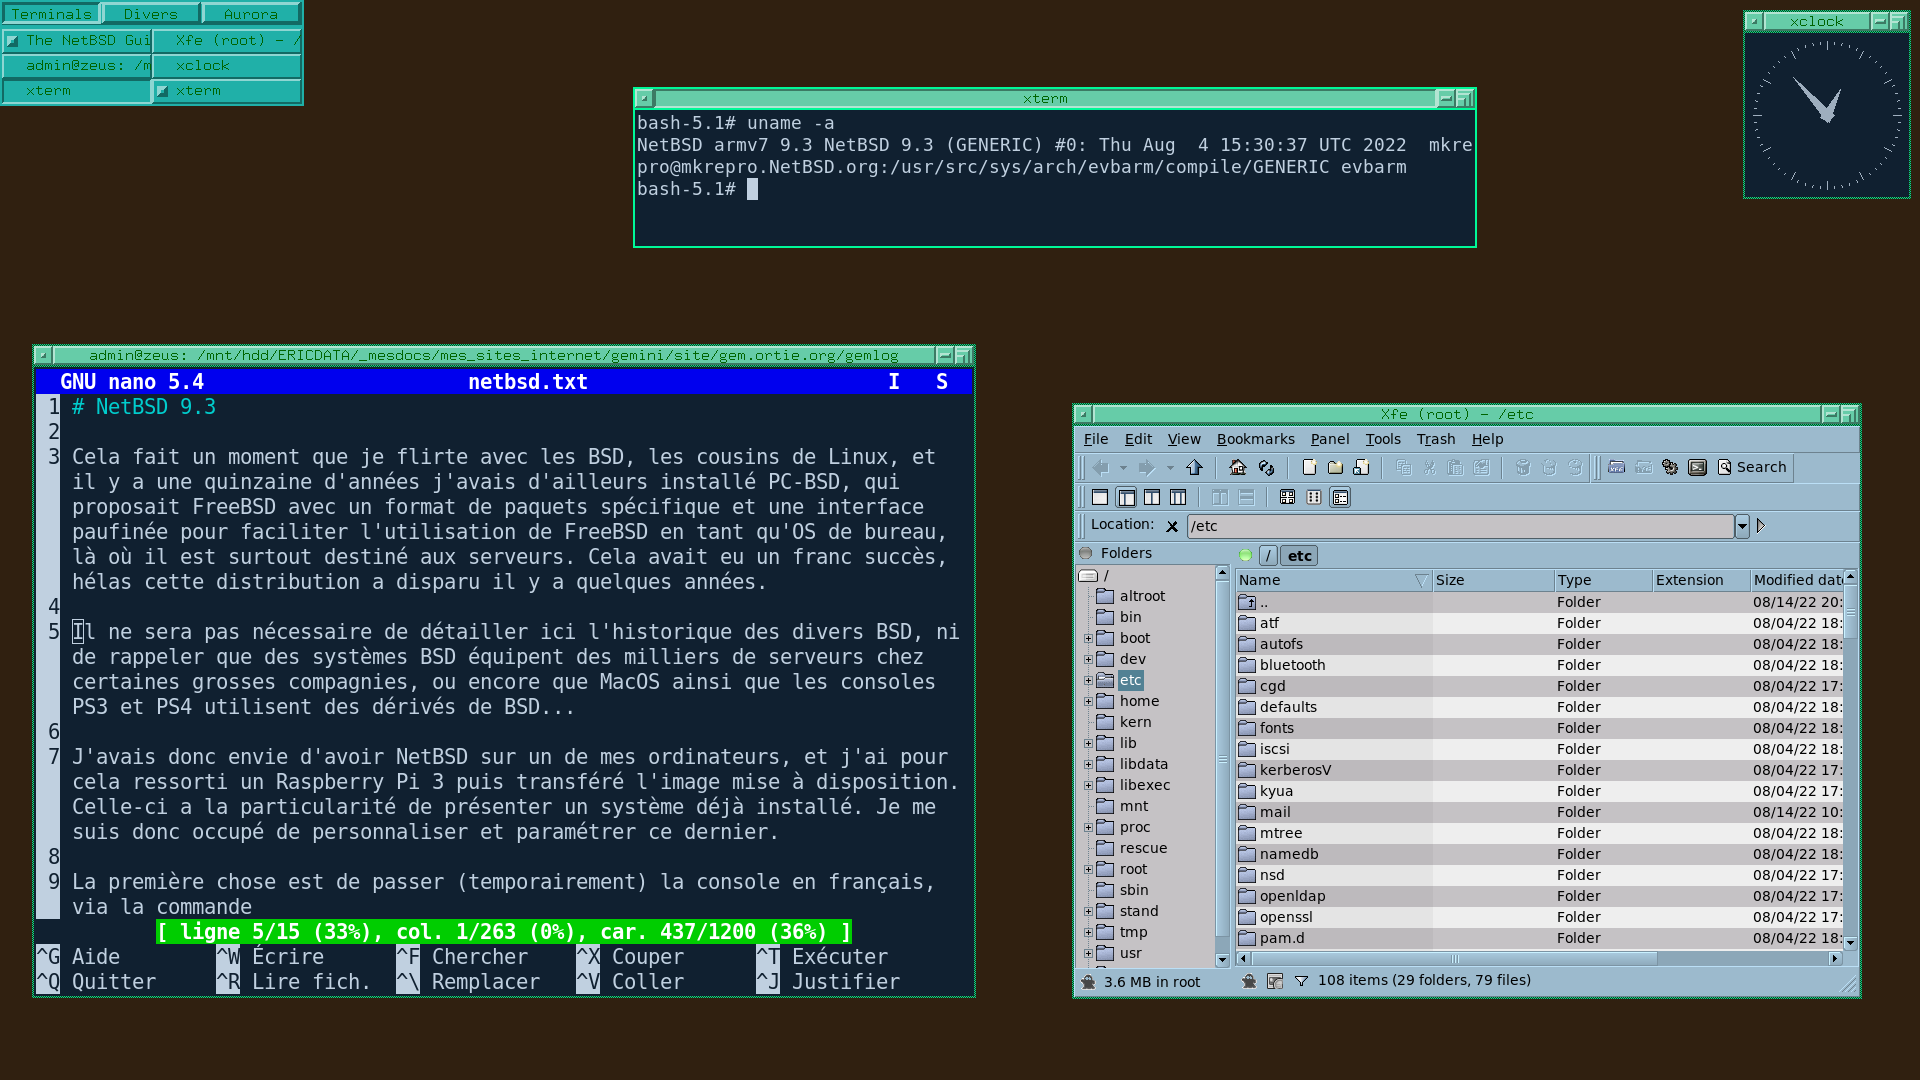Refresh the Xfe panel view
The image size is (1920, 1080).
pyautogui.click(x=1267, y=468)
